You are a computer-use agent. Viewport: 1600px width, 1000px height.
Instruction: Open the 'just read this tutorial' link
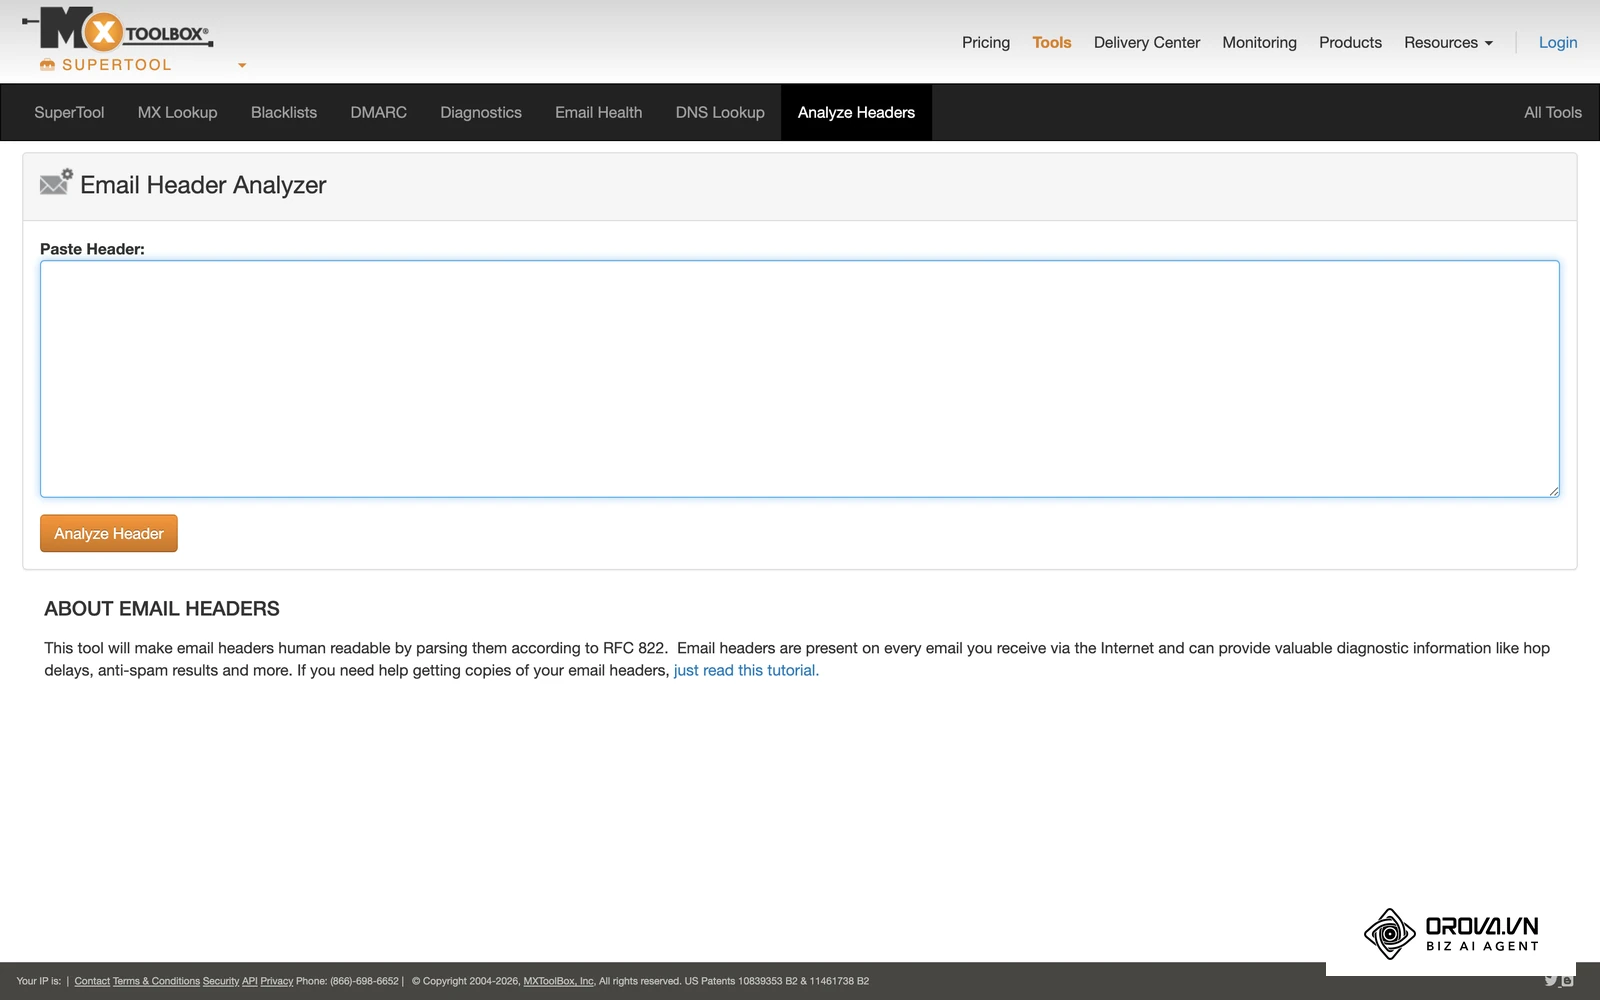(746, 670)
